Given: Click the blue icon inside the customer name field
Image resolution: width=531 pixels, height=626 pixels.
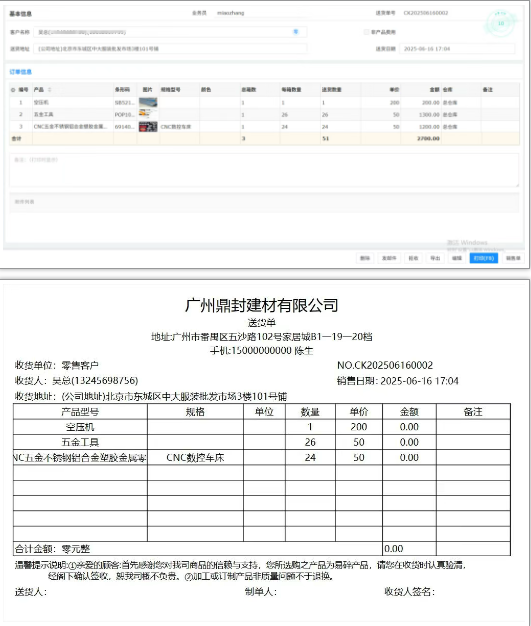Looking at the screenshot, I should [x=296, y=32].
